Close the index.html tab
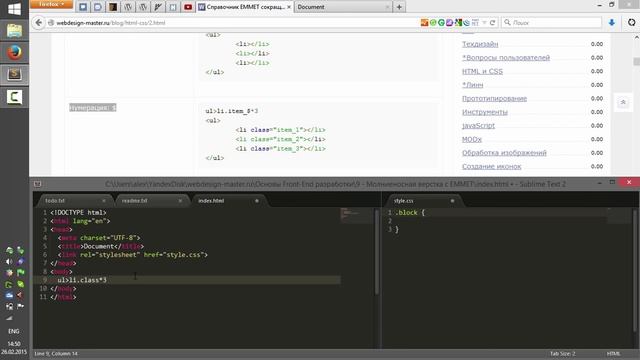 [257, 201]
